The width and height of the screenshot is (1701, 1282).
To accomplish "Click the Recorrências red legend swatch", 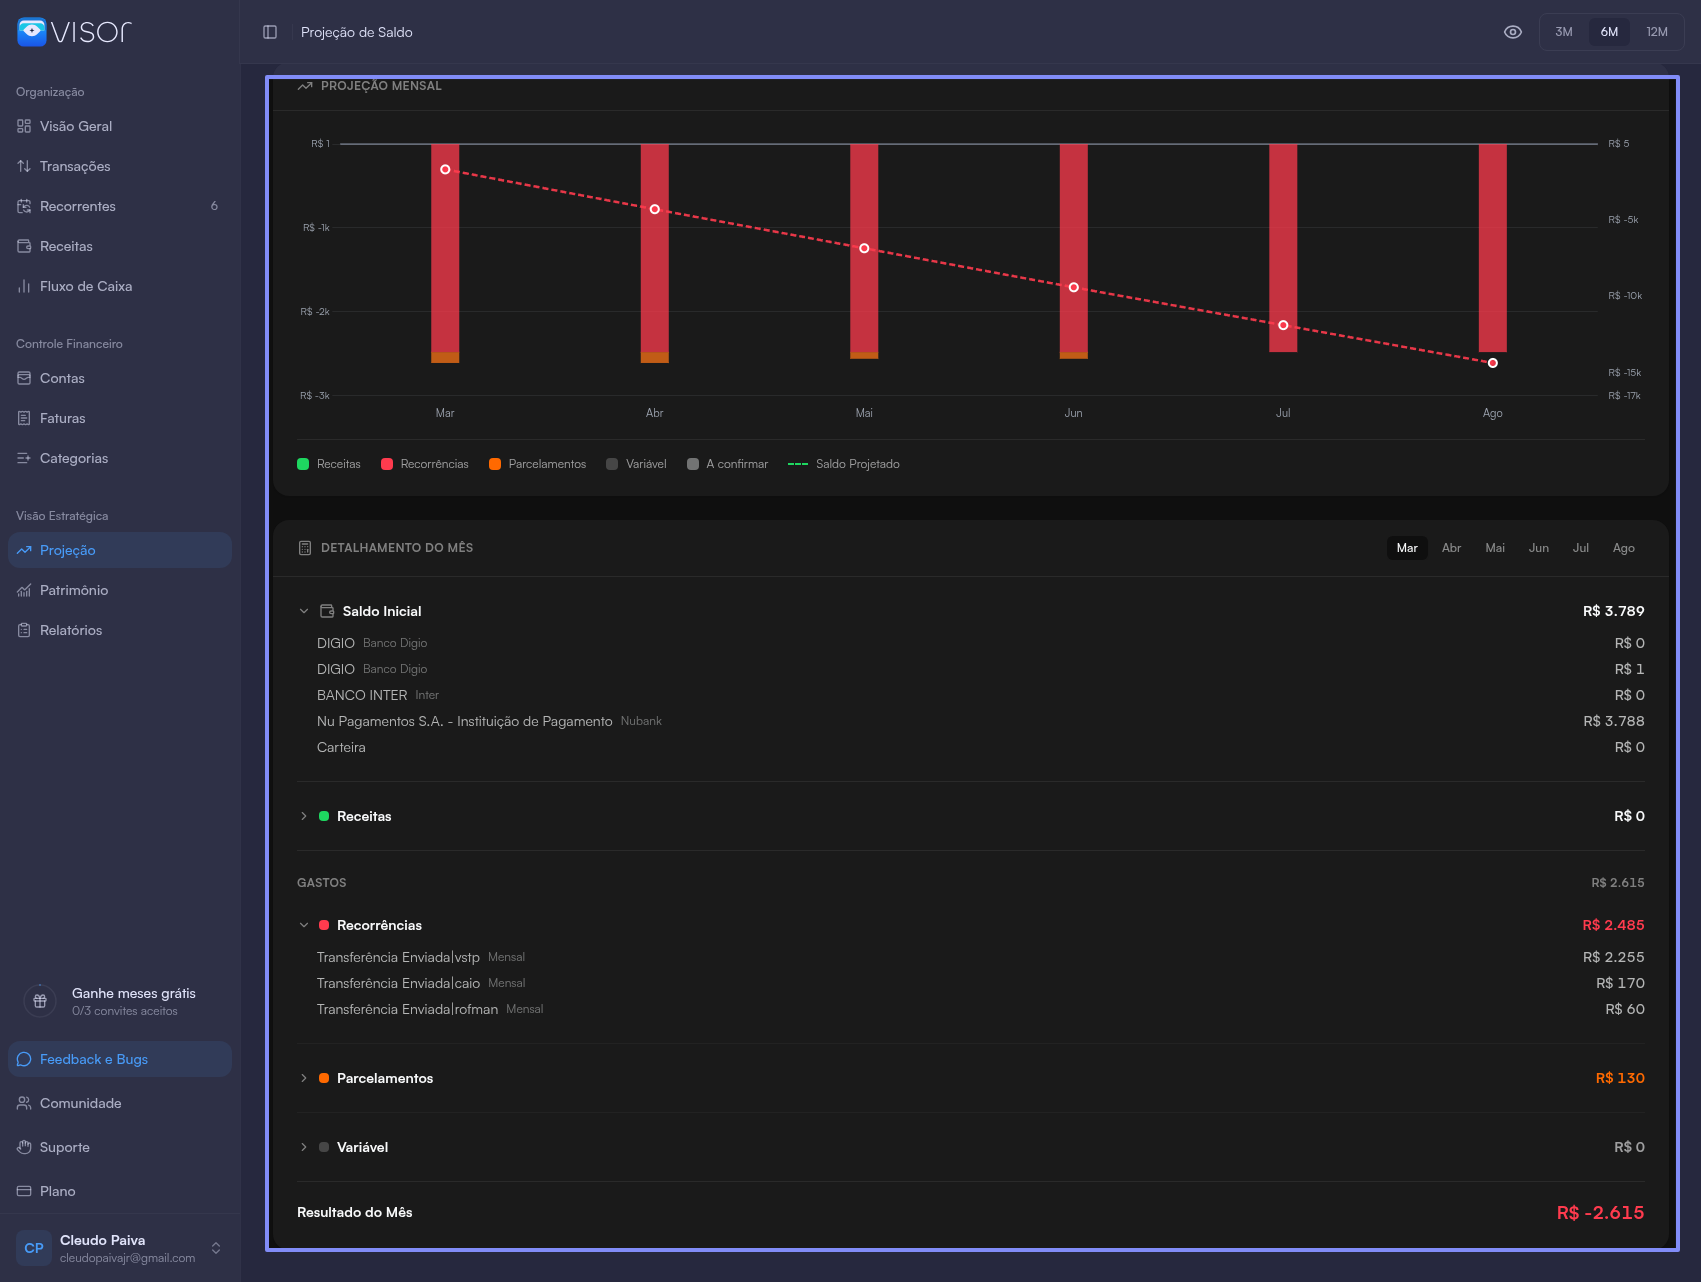I will [x=387, y=464].
